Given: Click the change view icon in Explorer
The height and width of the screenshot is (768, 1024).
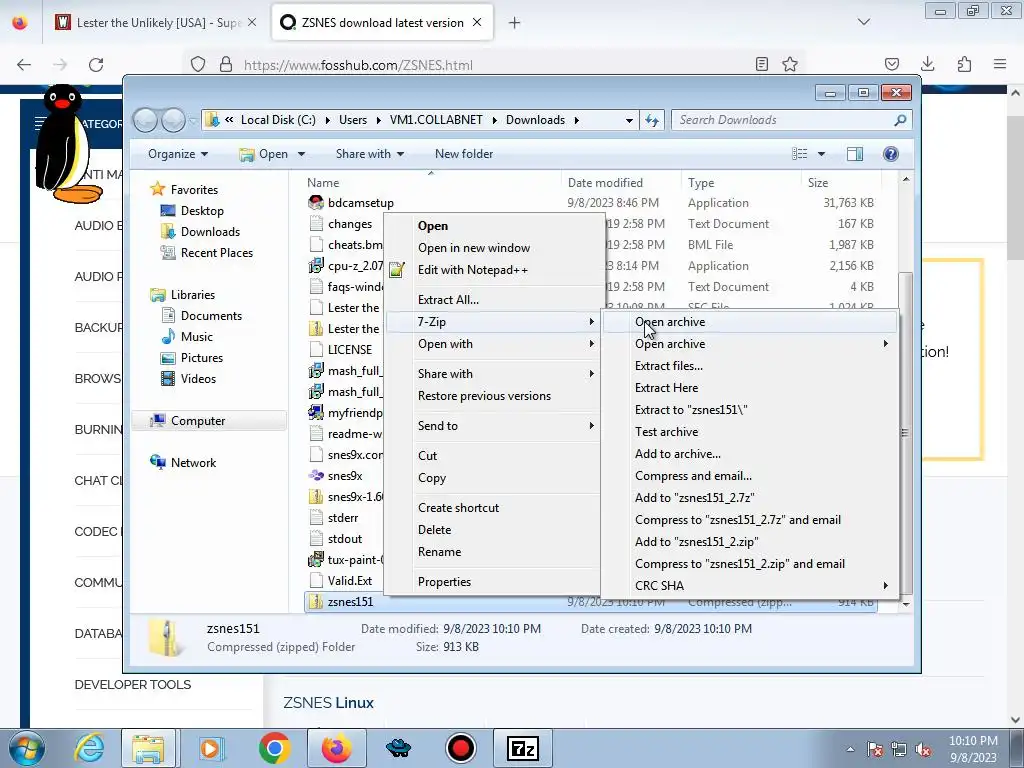Looking at the screenshot, I should [800, 153].
